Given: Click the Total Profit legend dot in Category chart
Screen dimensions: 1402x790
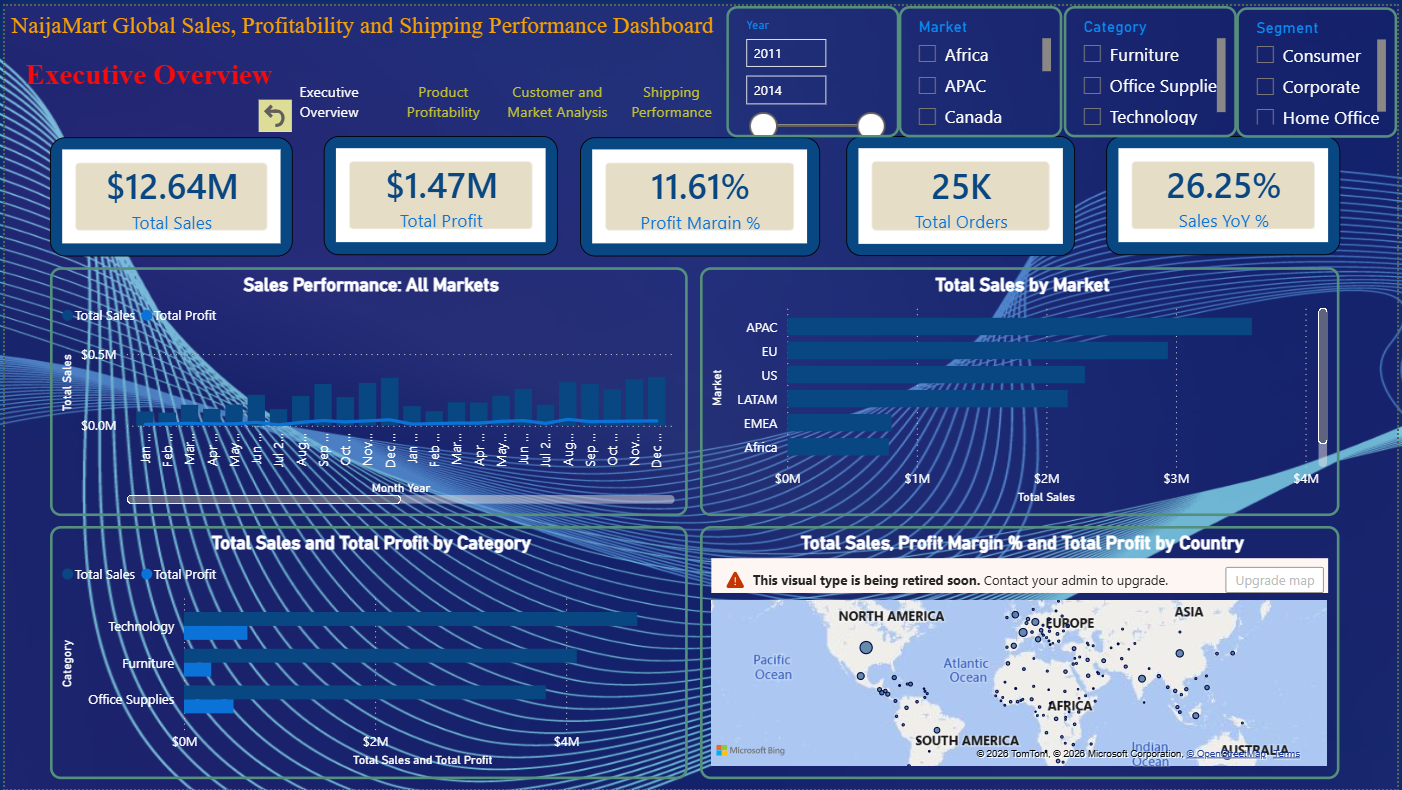Looking at the screenshot, I should [147, 574].
